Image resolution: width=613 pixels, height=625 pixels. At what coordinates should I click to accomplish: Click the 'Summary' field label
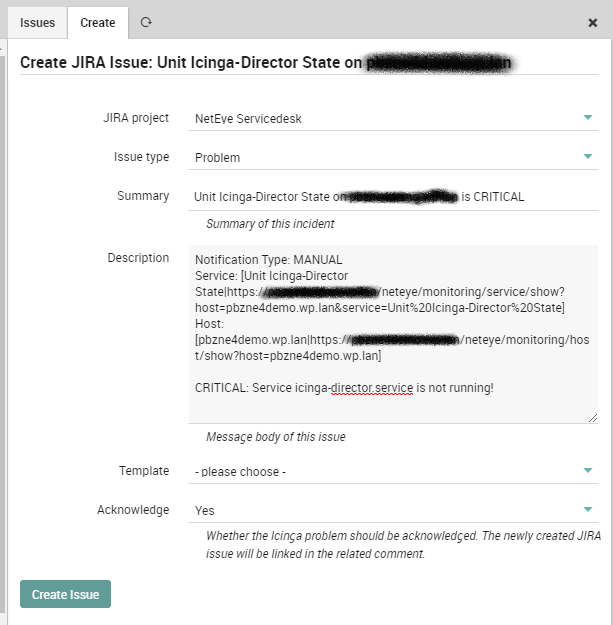[143, 196]
